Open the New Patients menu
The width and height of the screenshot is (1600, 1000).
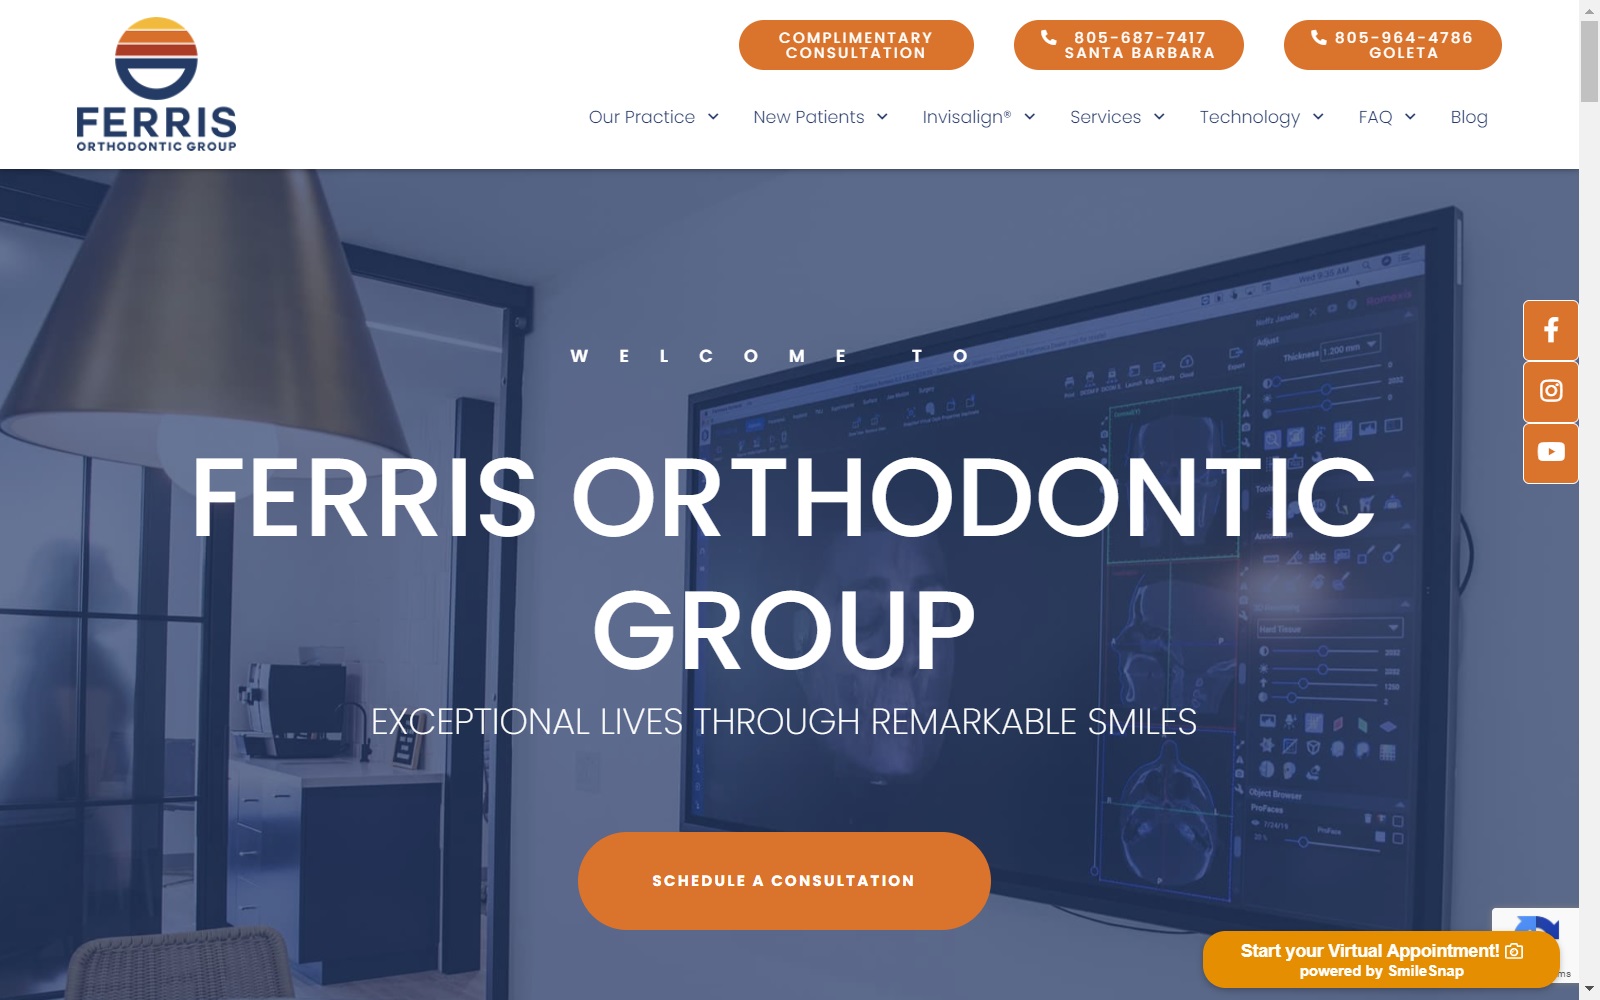pos(808,117)
